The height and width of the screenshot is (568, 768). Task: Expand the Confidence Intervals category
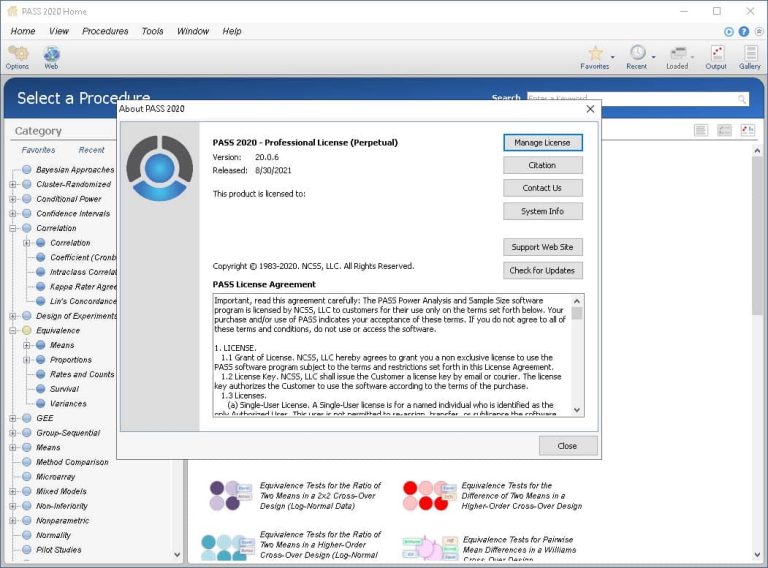(x=13, y=213)
